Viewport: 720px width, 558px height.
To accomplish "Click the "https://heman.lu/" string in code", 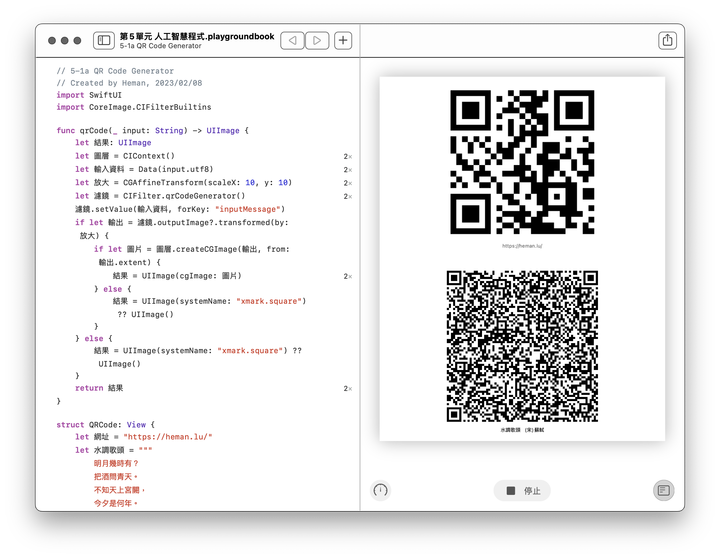I will 168,437.
